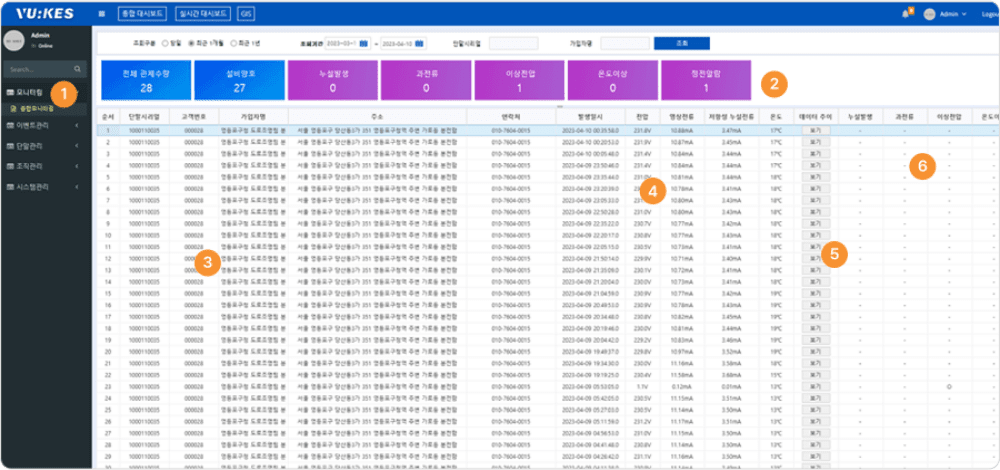1000x470 pixels.
Task: Click the blue 조회 search button
Action: [x=681, y=43]
